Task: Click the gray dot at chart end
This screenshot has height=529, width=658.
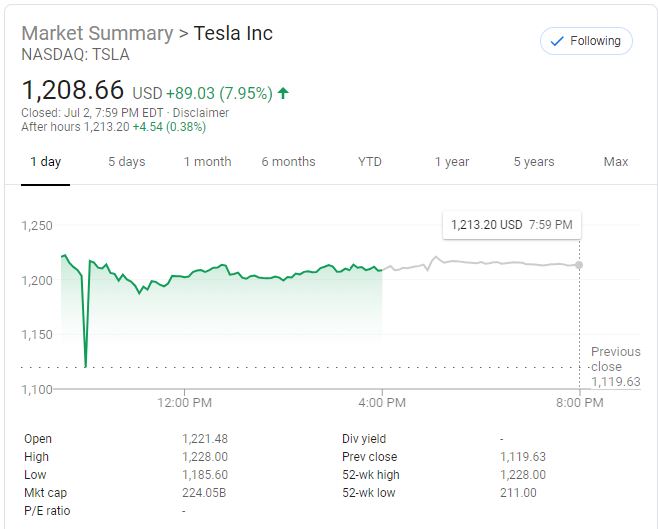Action: pos(580,265)
